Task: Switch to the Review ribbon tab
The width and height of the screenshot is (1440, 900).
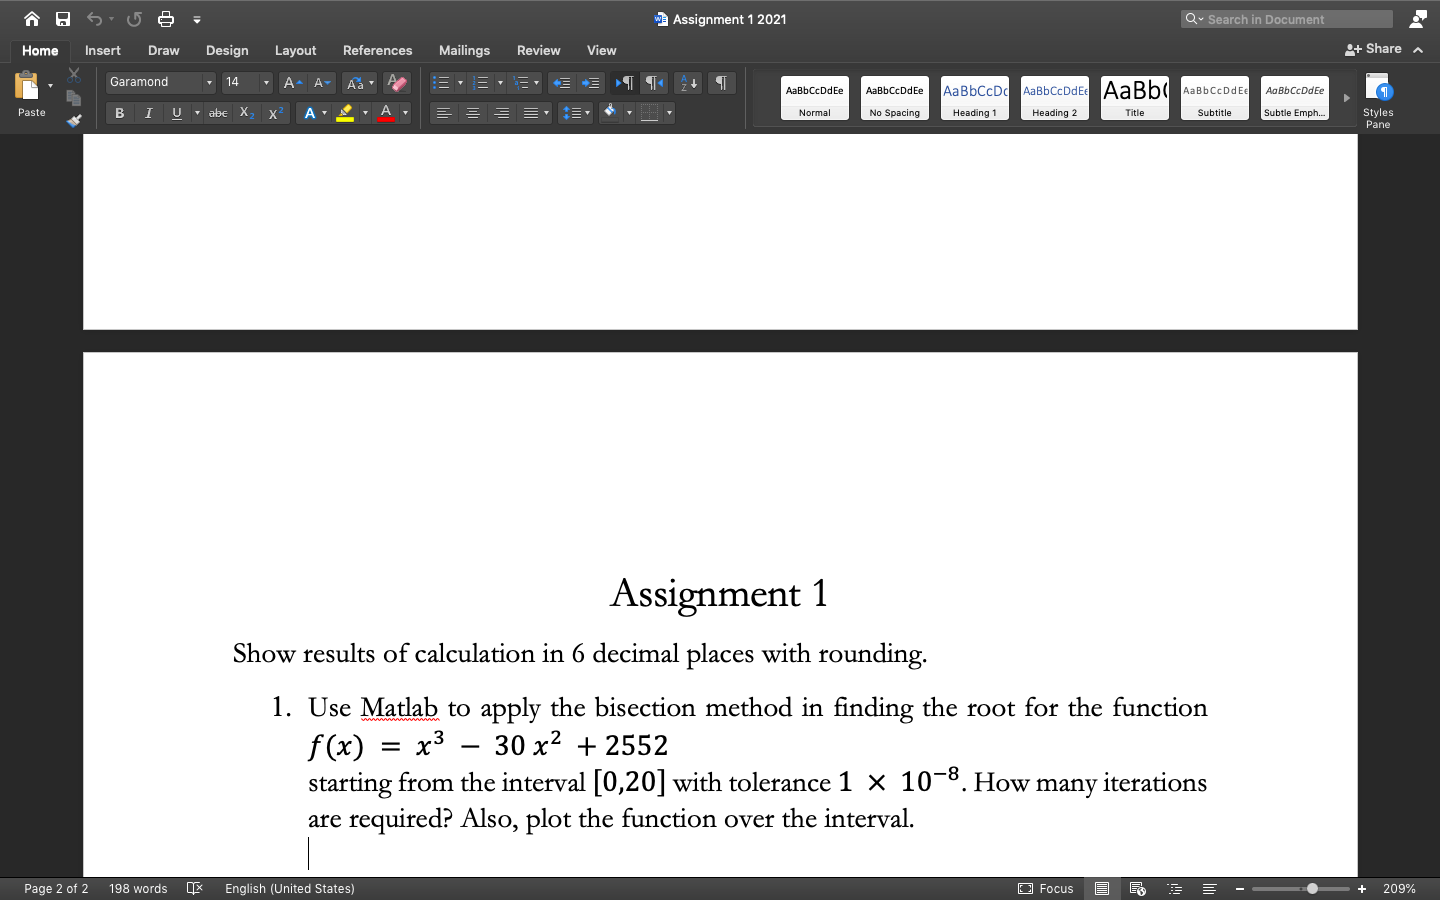Action: [538, 50]
